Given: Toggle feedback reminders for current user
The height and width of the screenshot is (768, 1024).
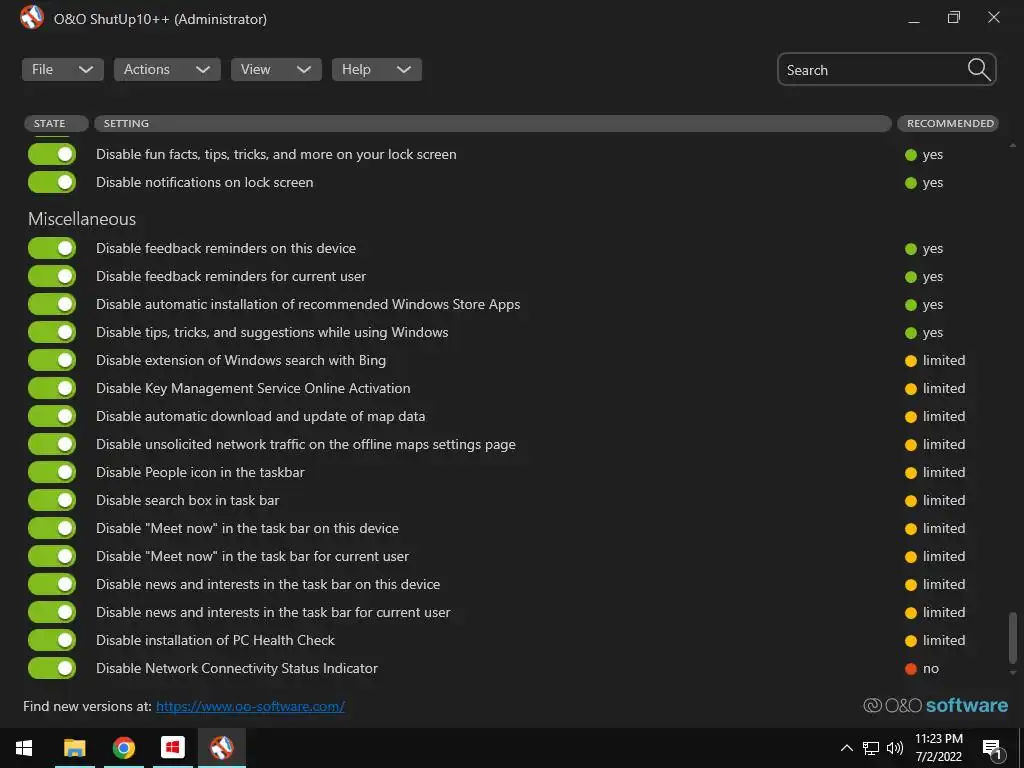Looking at the screenshot, I should pos(52,276).
